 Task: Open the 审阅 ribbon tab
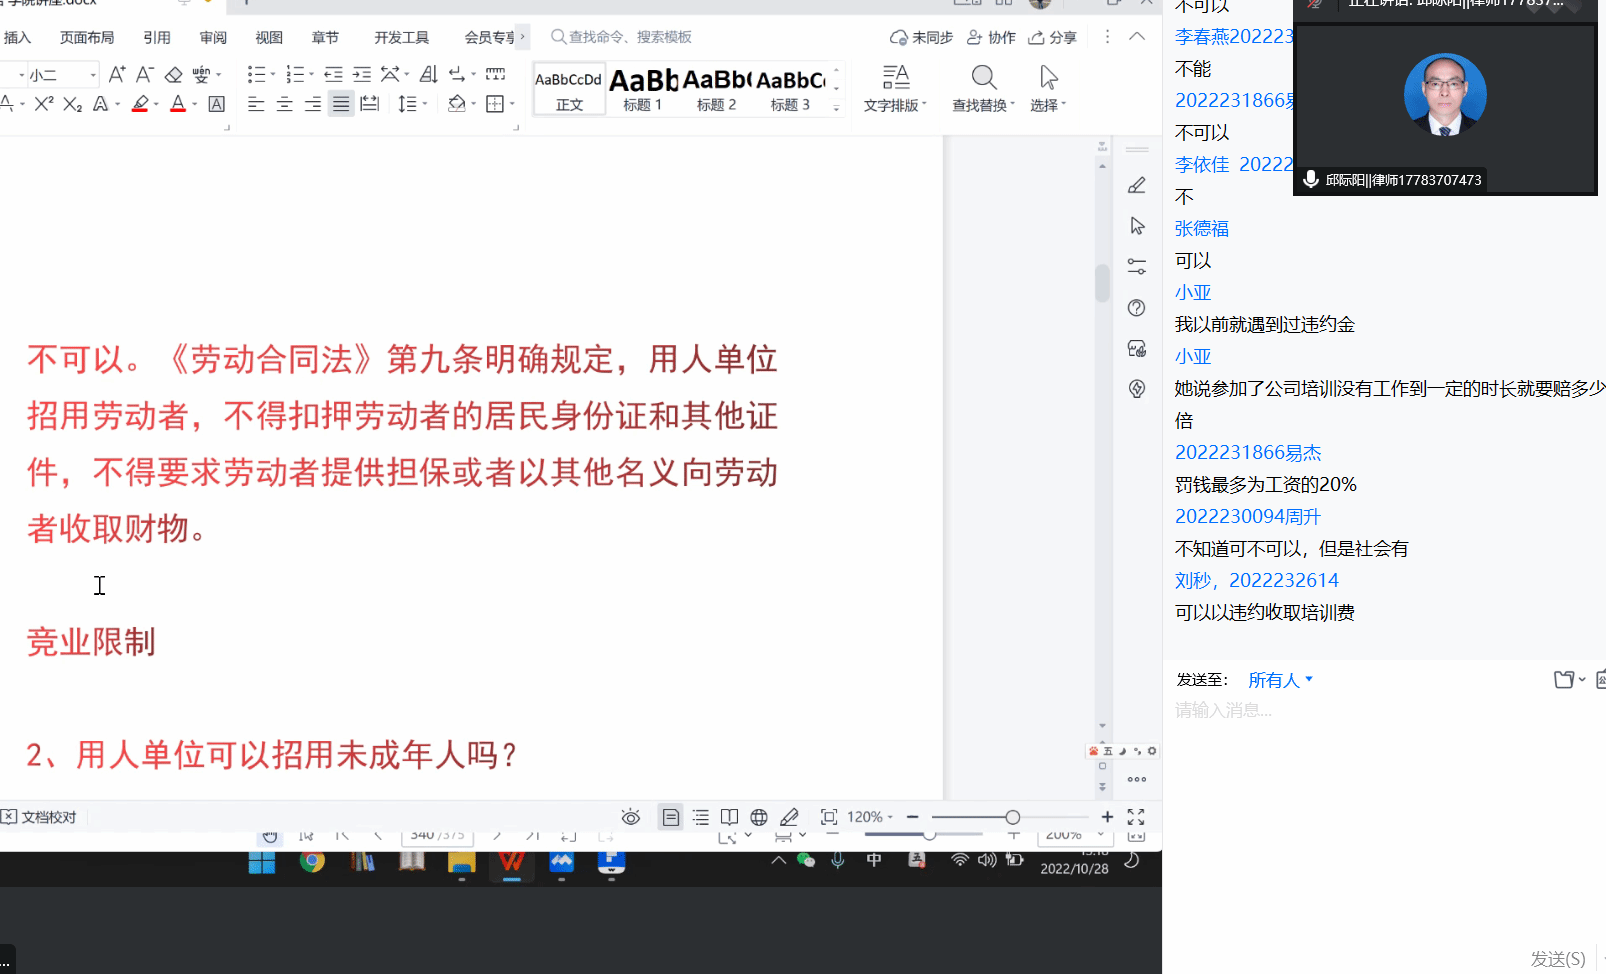213,37
